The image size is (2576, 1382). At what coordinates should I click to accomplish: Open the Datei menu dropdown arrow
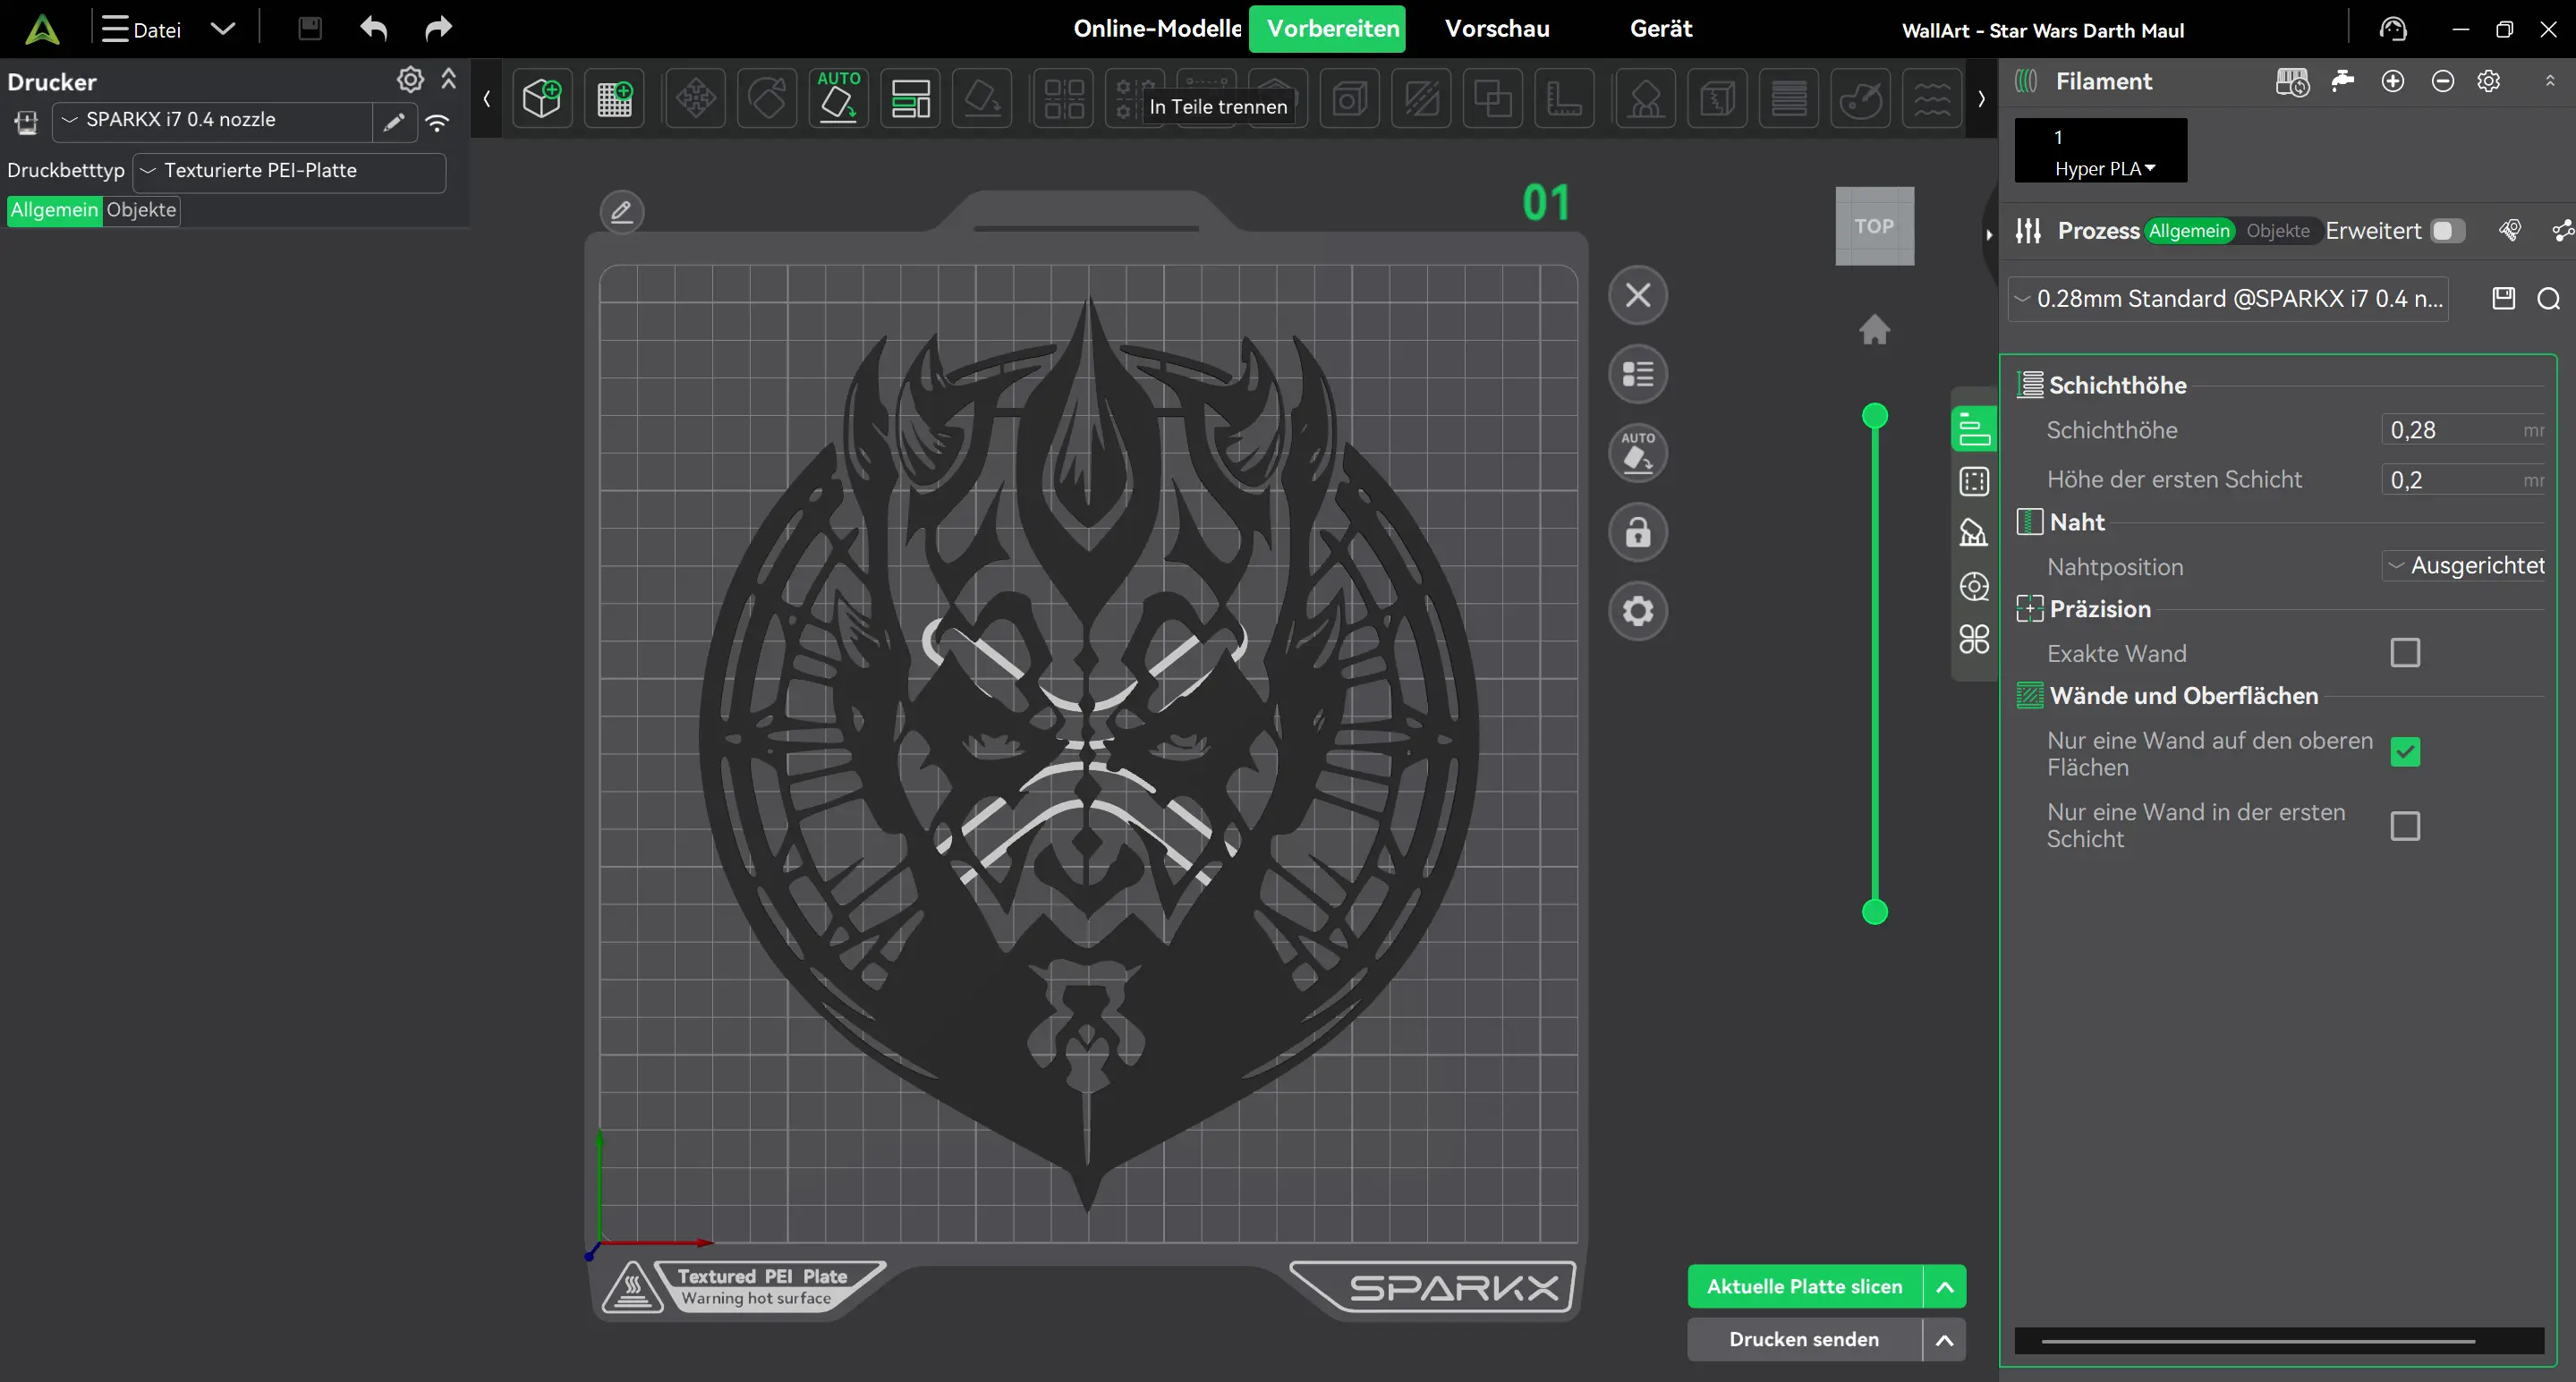223,29
